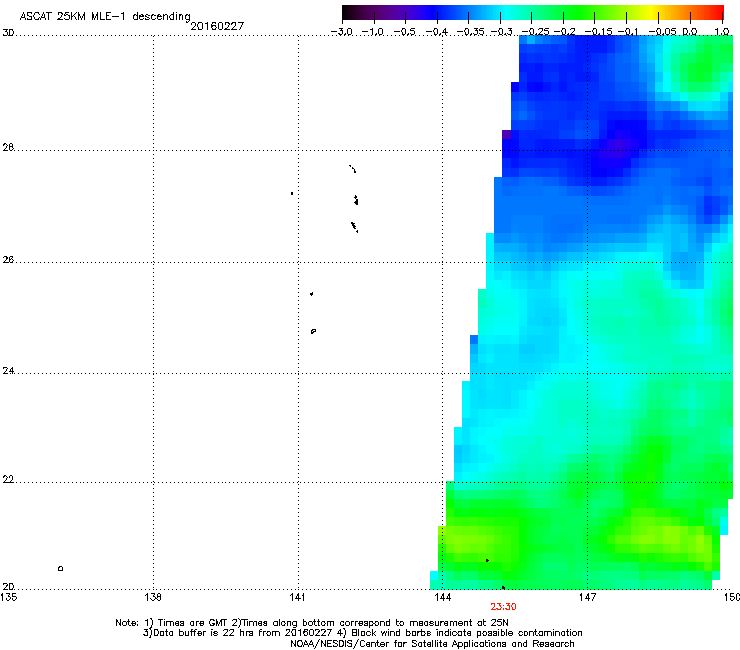Click the longitude label '144'
This screenshot has height=650, width=740.
[x=443, y=597]
